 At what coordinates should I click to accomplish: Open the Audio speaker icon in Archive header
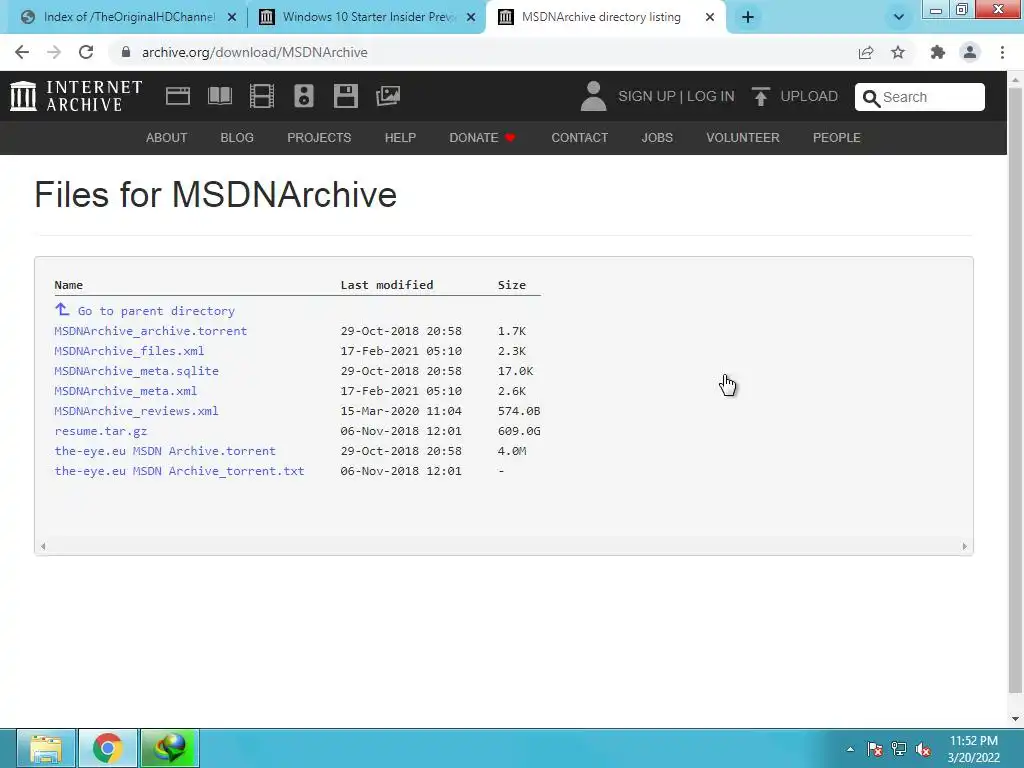click(304, 96)
